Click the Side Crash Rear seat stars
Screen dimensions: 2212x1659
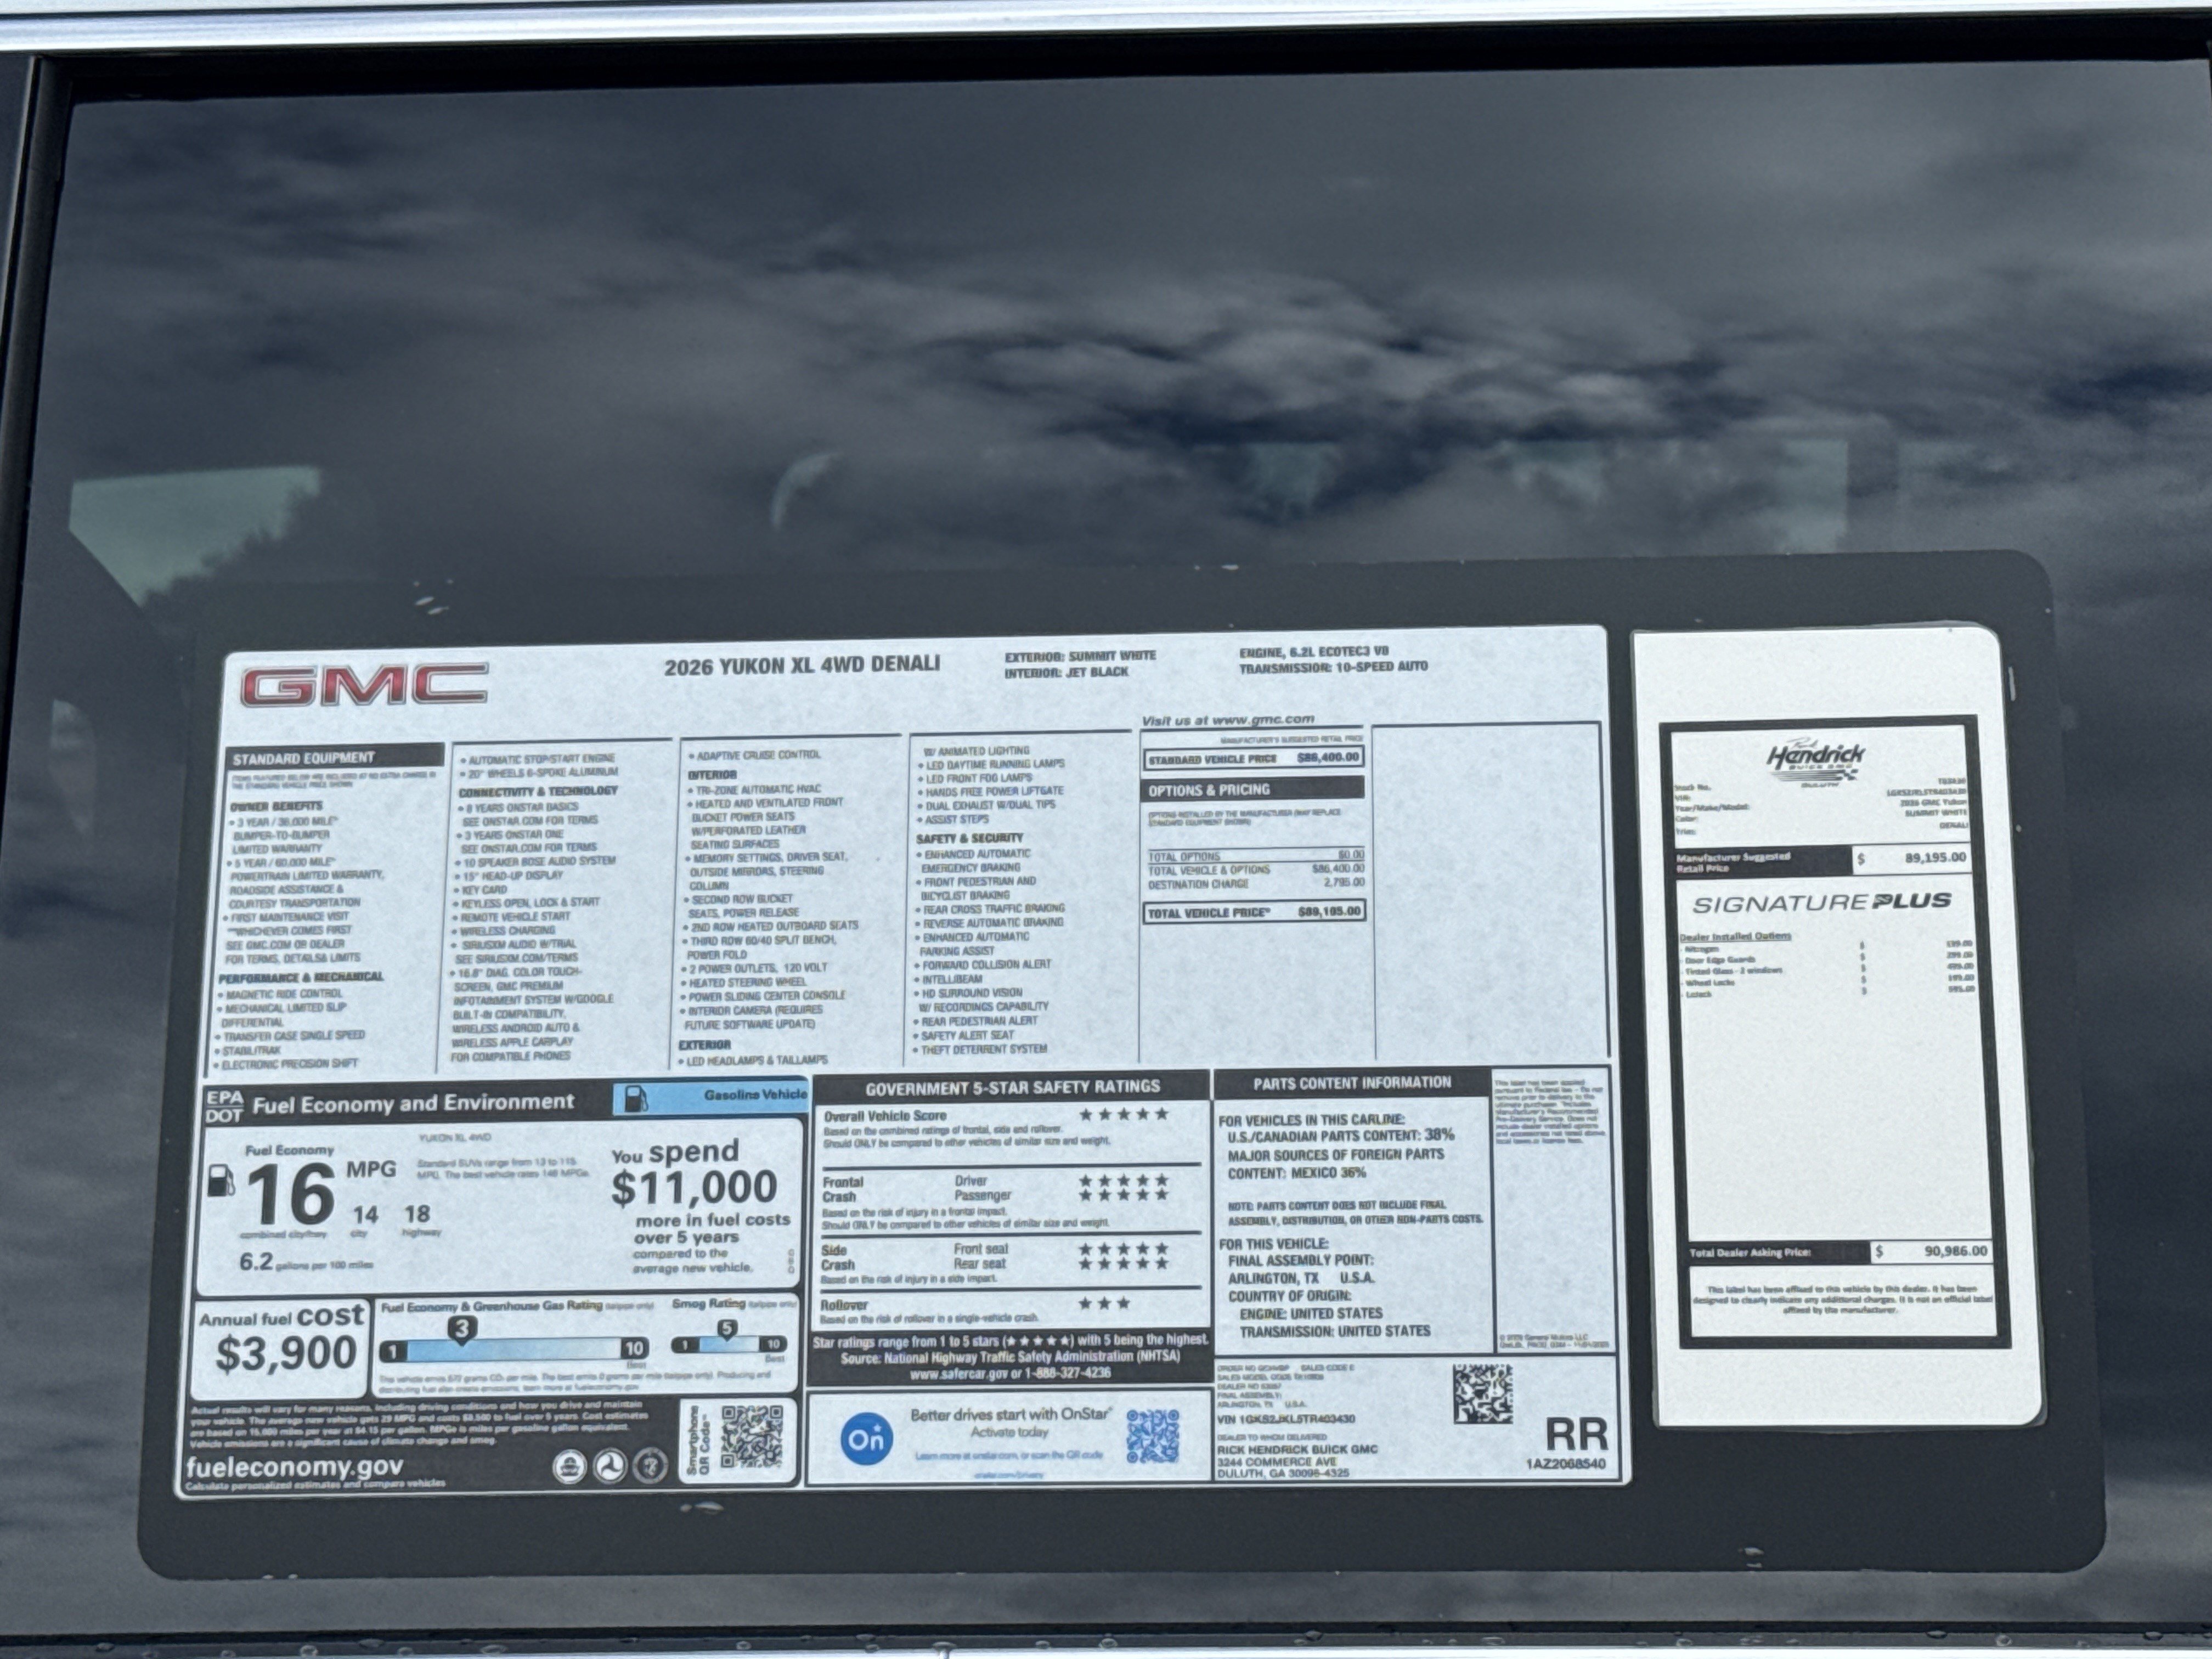coord(1123,1264)
